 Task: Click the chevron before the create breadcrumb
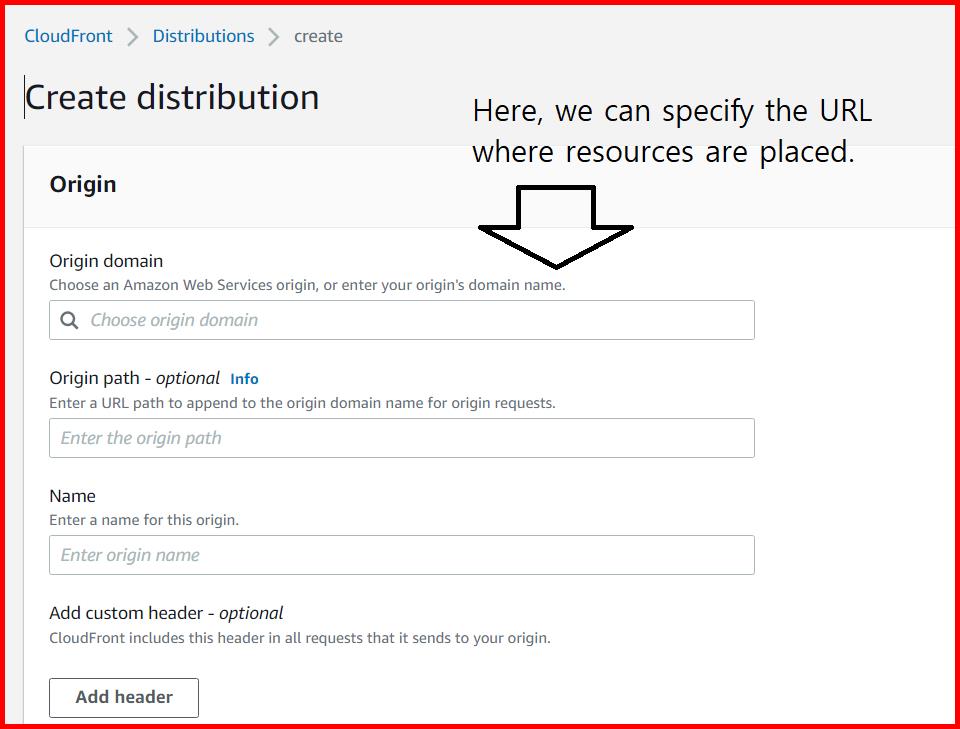pos(272,36)
